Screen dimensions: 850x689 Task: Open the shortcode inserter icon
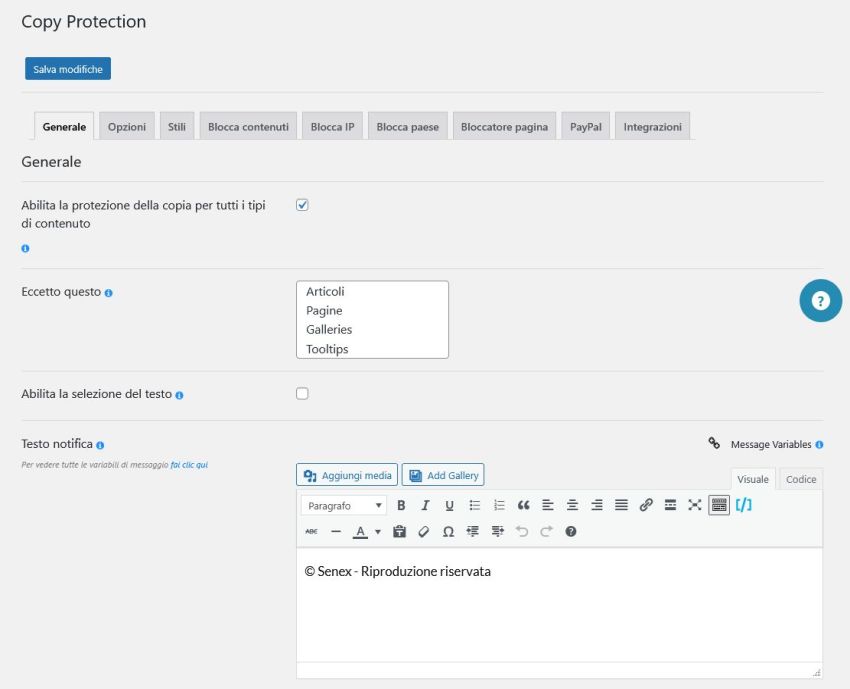click(x=744, y=505)
